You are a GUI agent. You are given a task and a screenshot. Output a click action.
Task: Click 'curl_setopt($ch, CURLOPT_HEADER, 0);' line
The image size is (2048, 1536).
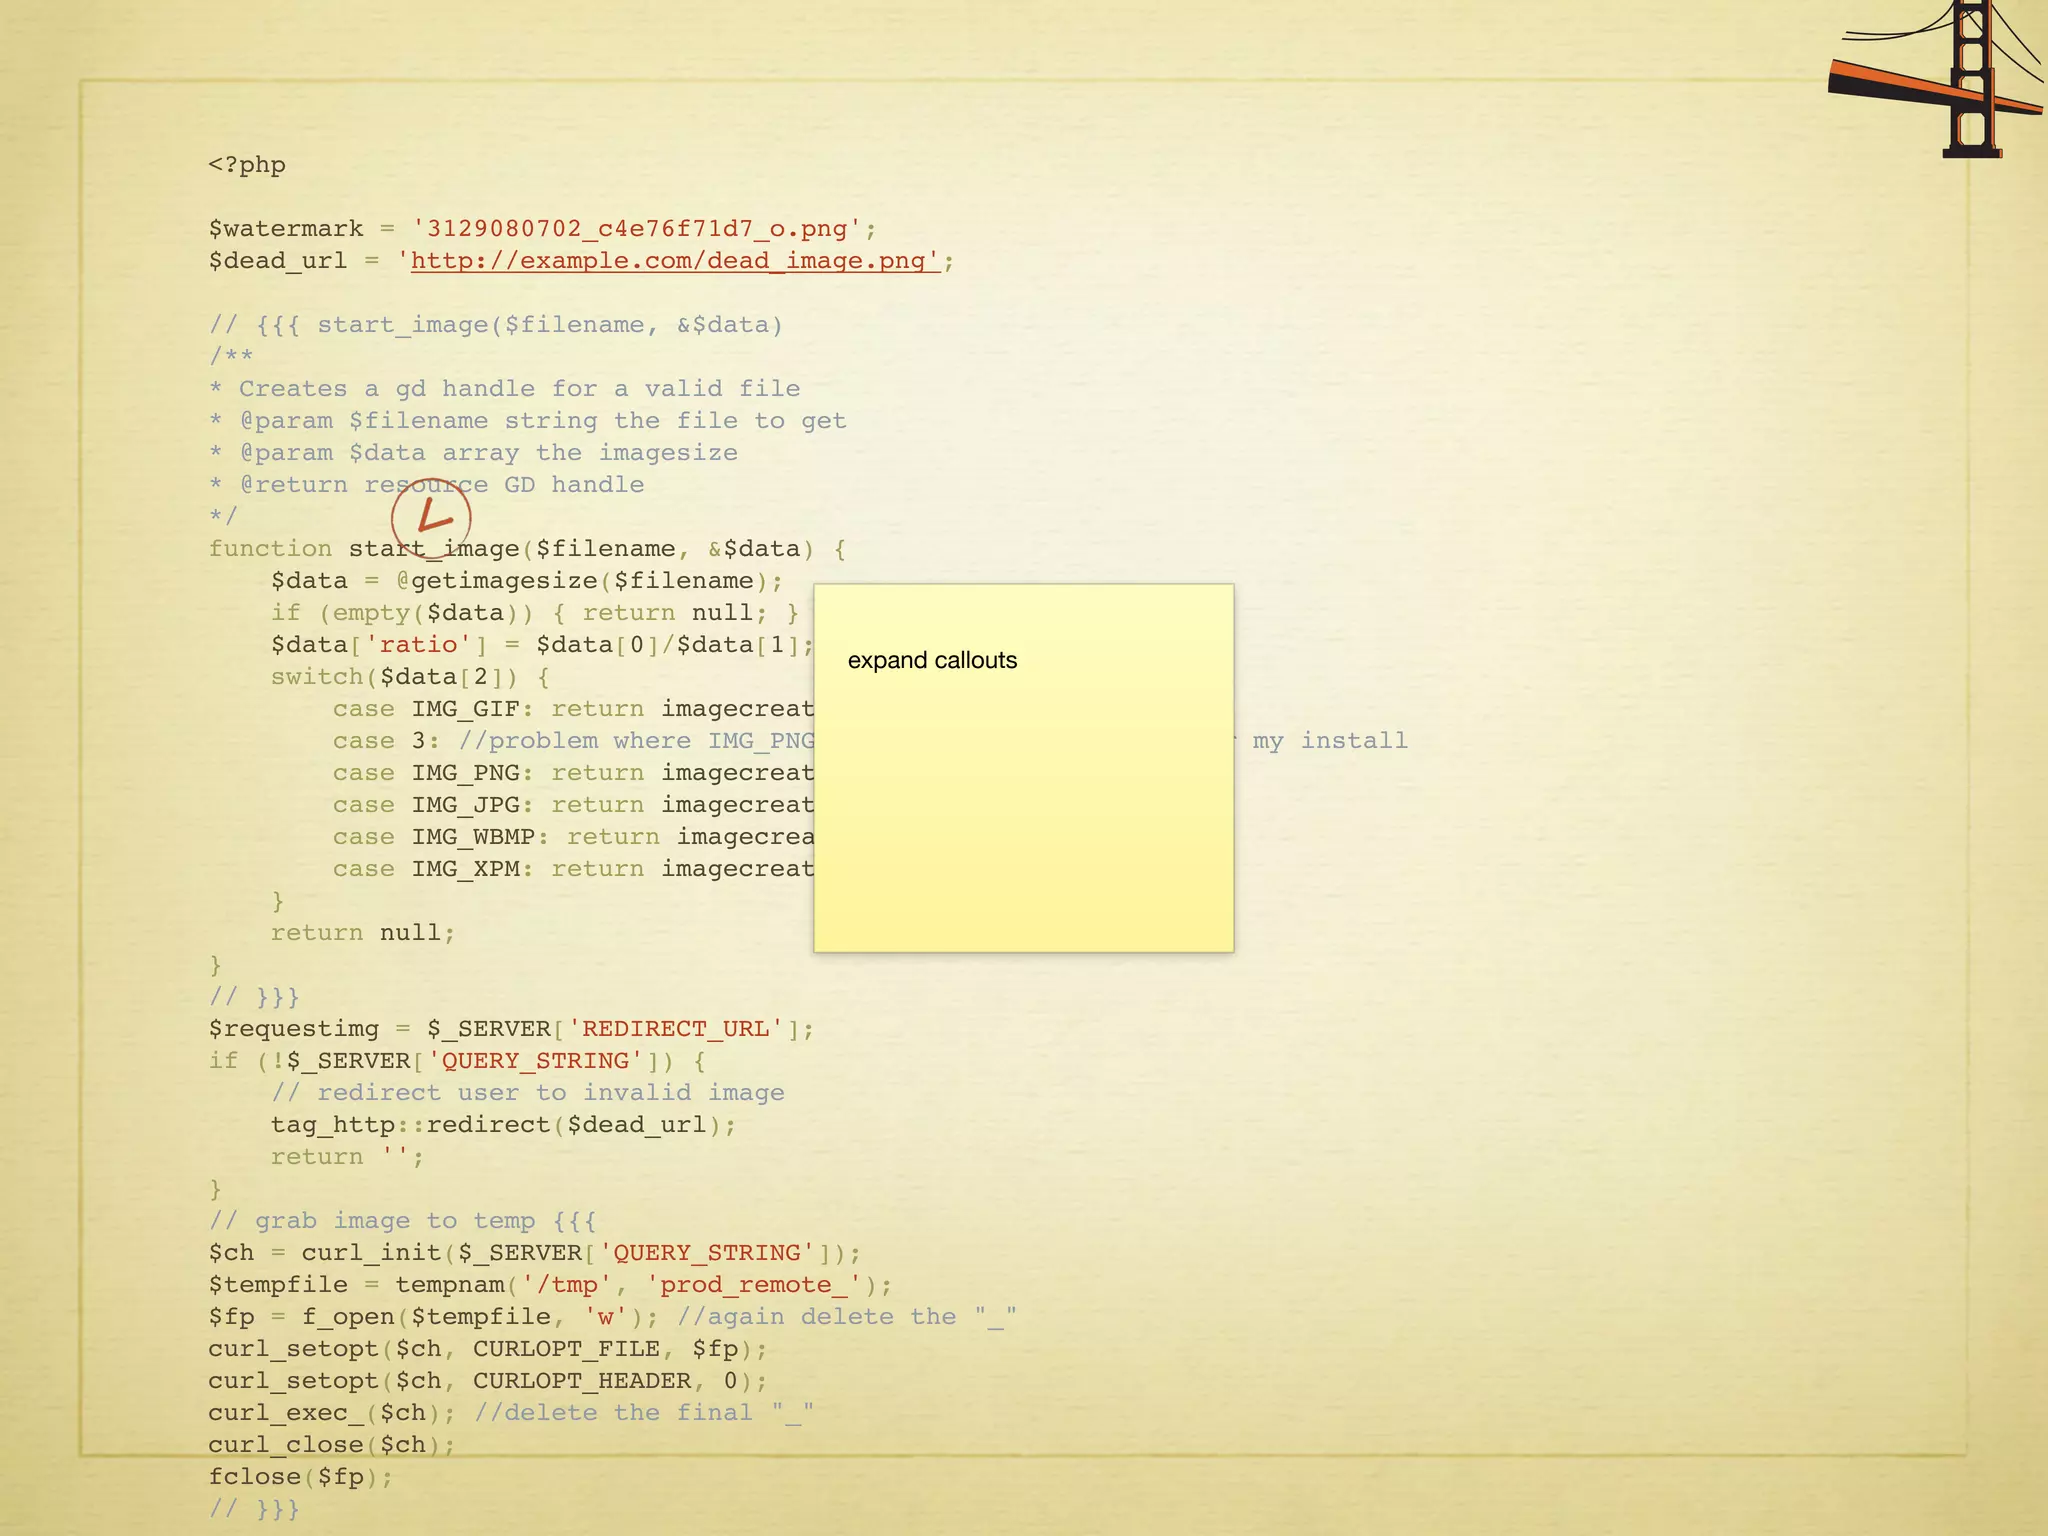(488, 1381)
